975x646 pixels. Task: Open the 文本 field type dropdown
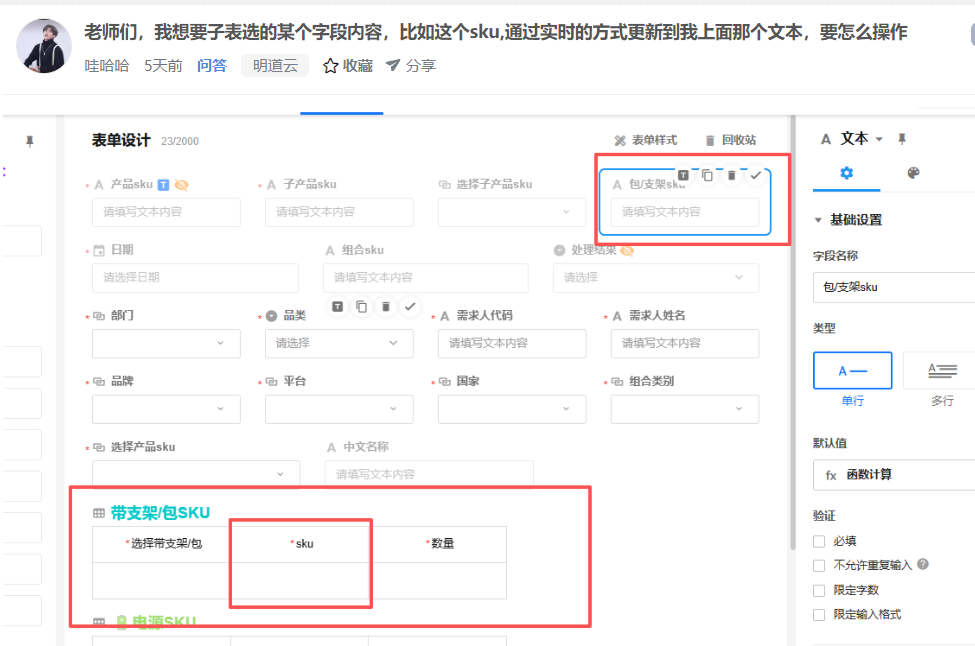[x=879, y=139]
